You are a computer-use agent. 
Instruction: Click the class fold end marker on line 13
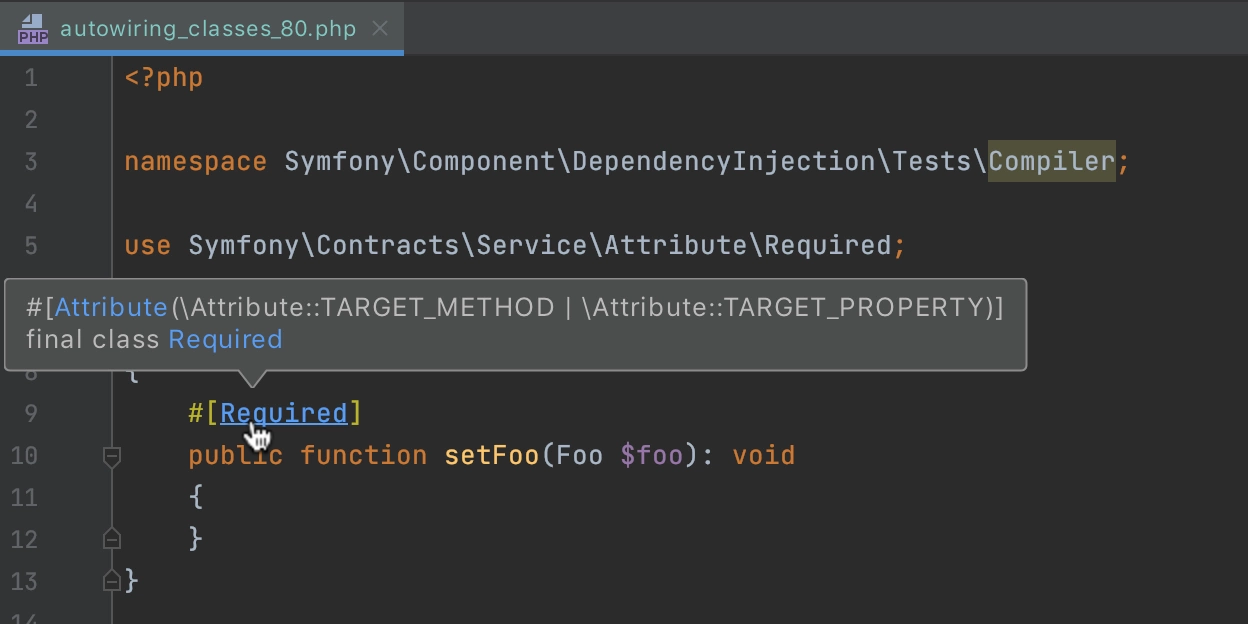click(112, 581)
